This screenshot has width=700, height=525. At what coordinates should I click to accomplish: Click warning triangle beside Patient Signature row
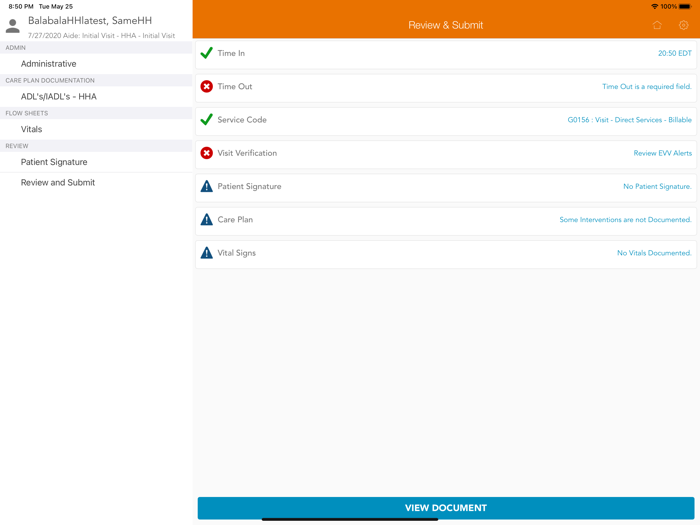tap(206, 186)
